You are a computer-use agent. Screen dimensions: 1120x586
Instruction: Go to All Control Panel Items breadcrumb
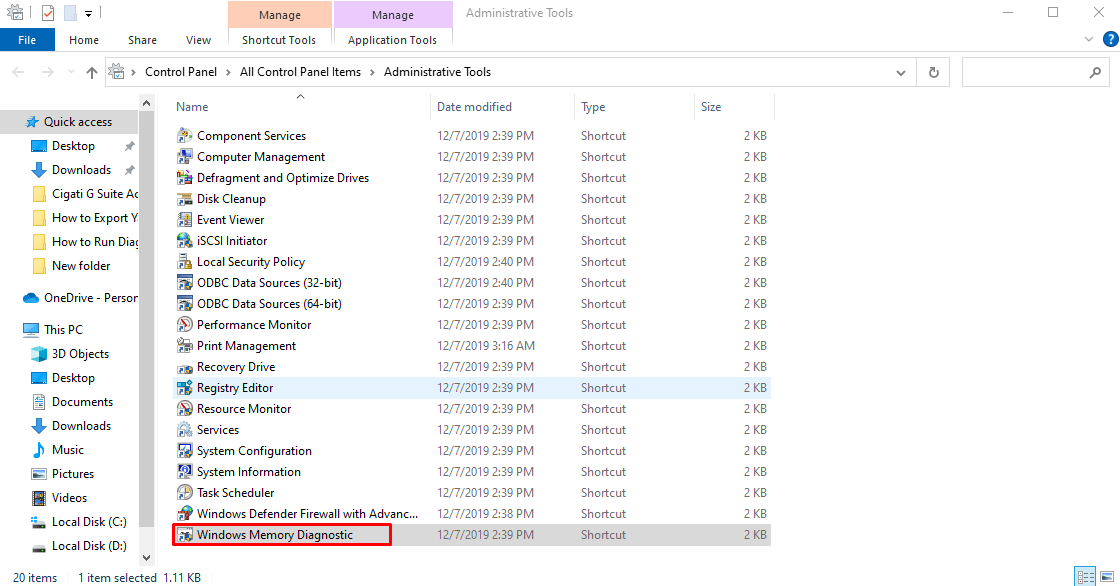pos(301,72)
